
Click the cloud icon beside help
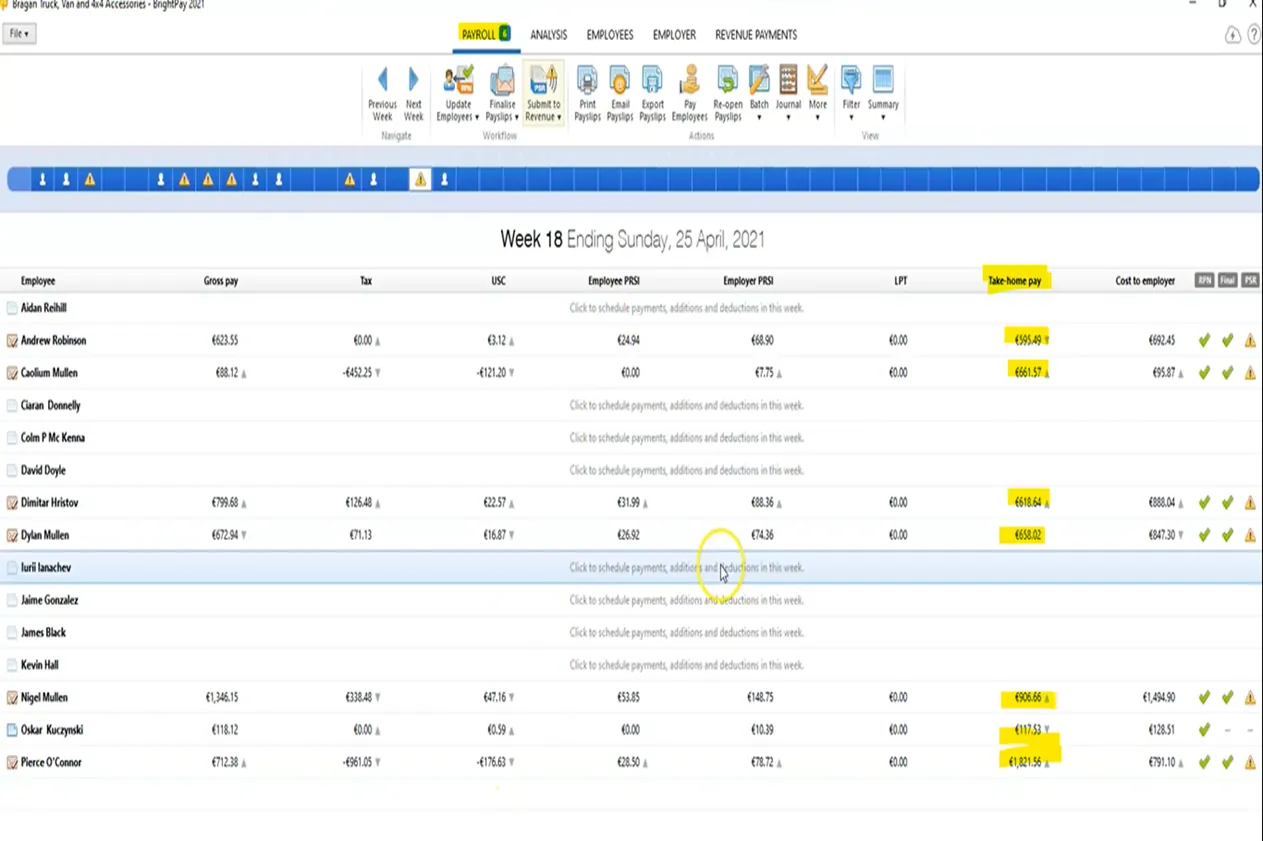(1233, 35)
